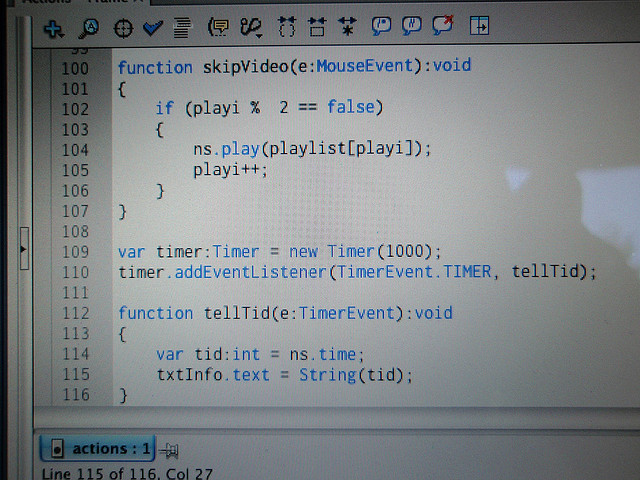This screenshot has width=640, height=480.
Task: Click 'txtInfo' on line 115
Action: (189, 374)
